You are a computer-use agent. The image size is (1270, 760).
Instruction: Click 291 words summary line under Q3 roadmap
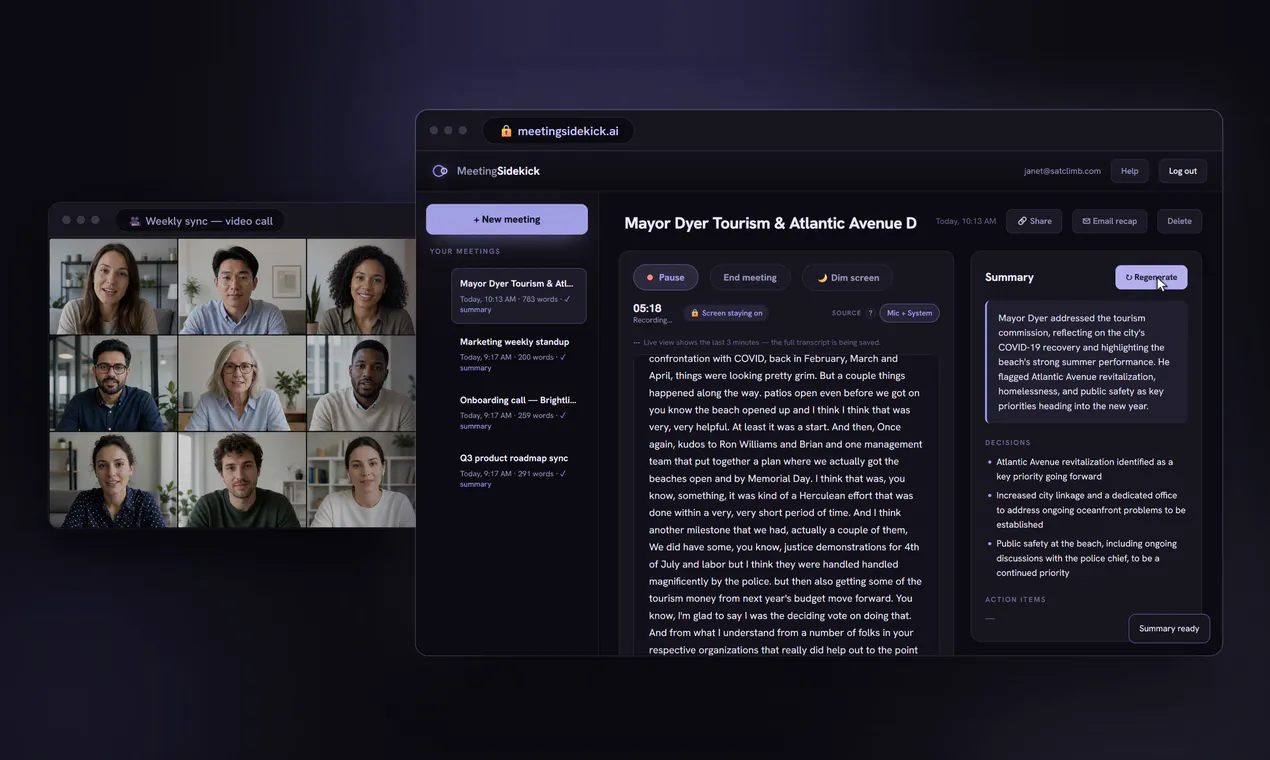pos(513,478)
